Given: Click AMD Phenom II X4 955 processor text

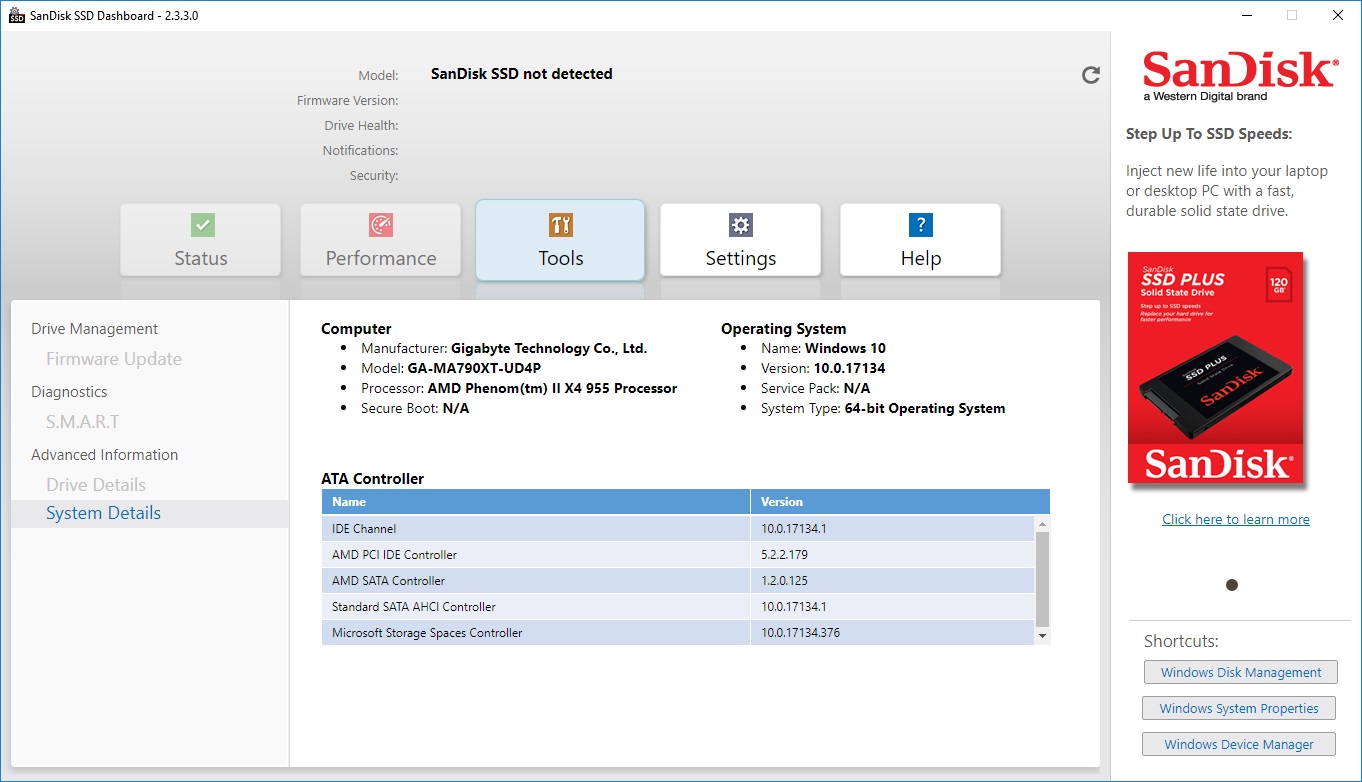Looking at the screenshot, I should [x=552, y=389].
